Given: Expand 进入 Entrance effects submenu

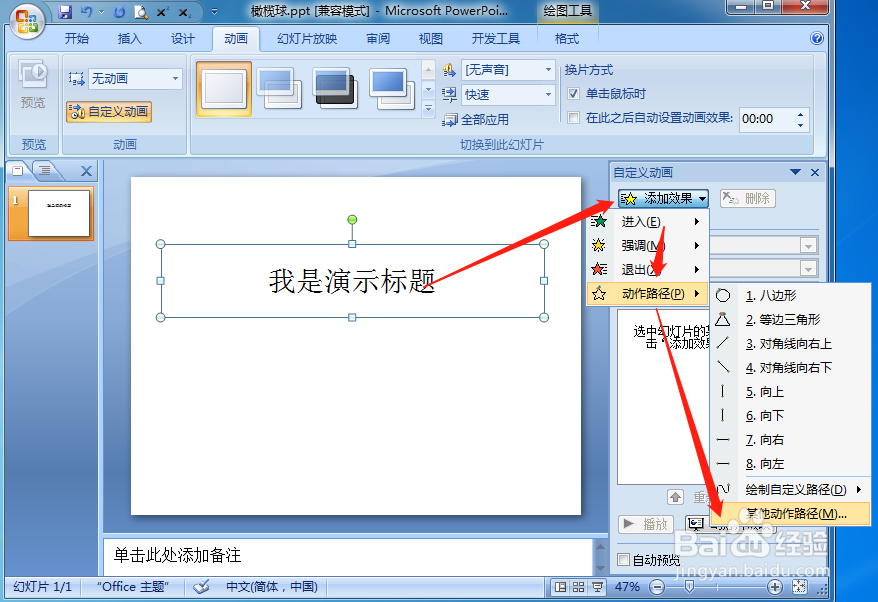Looking at the screenshot, I should coord(648,221).
